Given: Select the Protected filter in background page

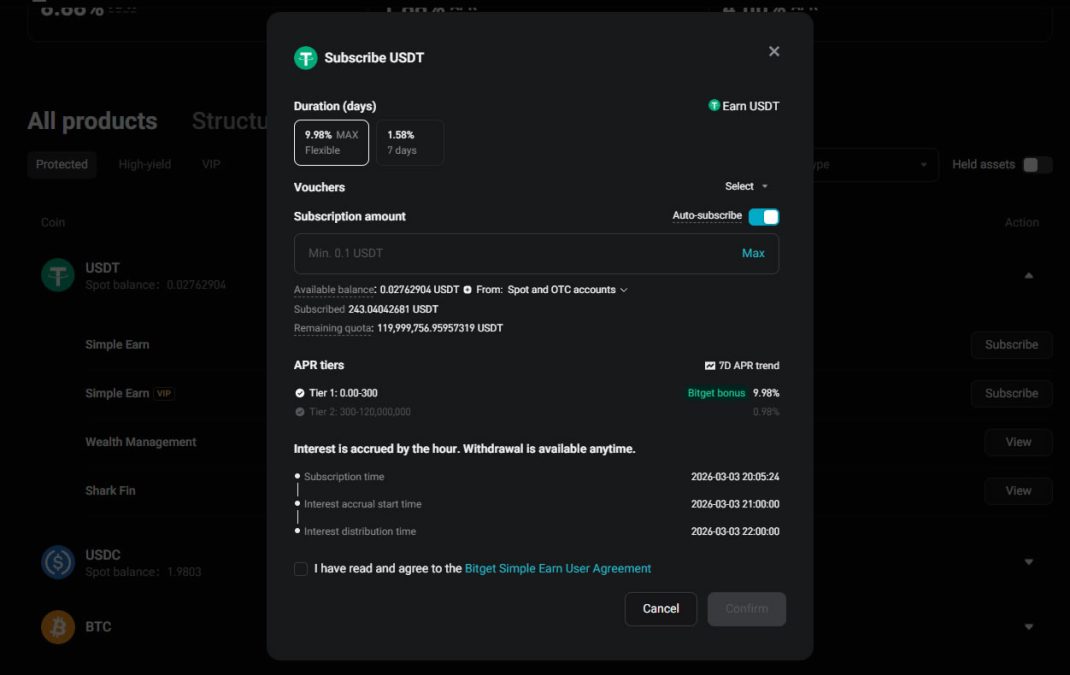Looking at the screenshot, I should pos(61,164).
